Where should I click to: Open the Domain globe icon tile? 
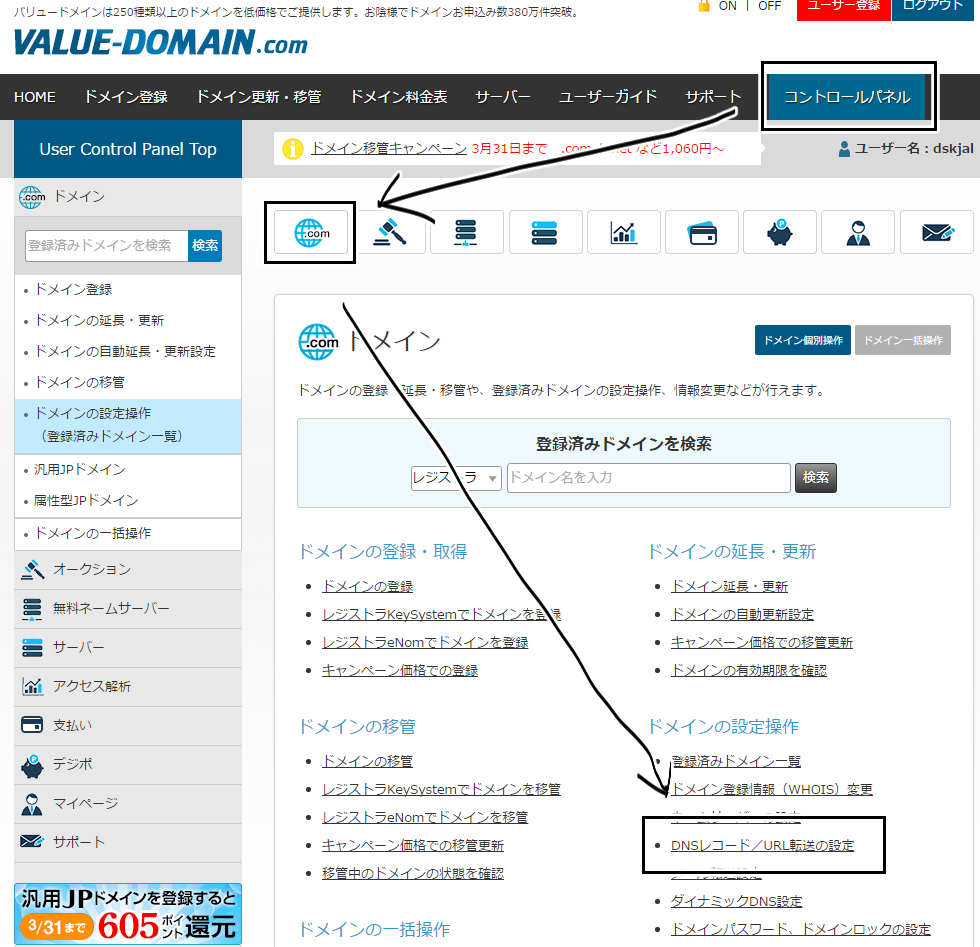click(311, 233)
